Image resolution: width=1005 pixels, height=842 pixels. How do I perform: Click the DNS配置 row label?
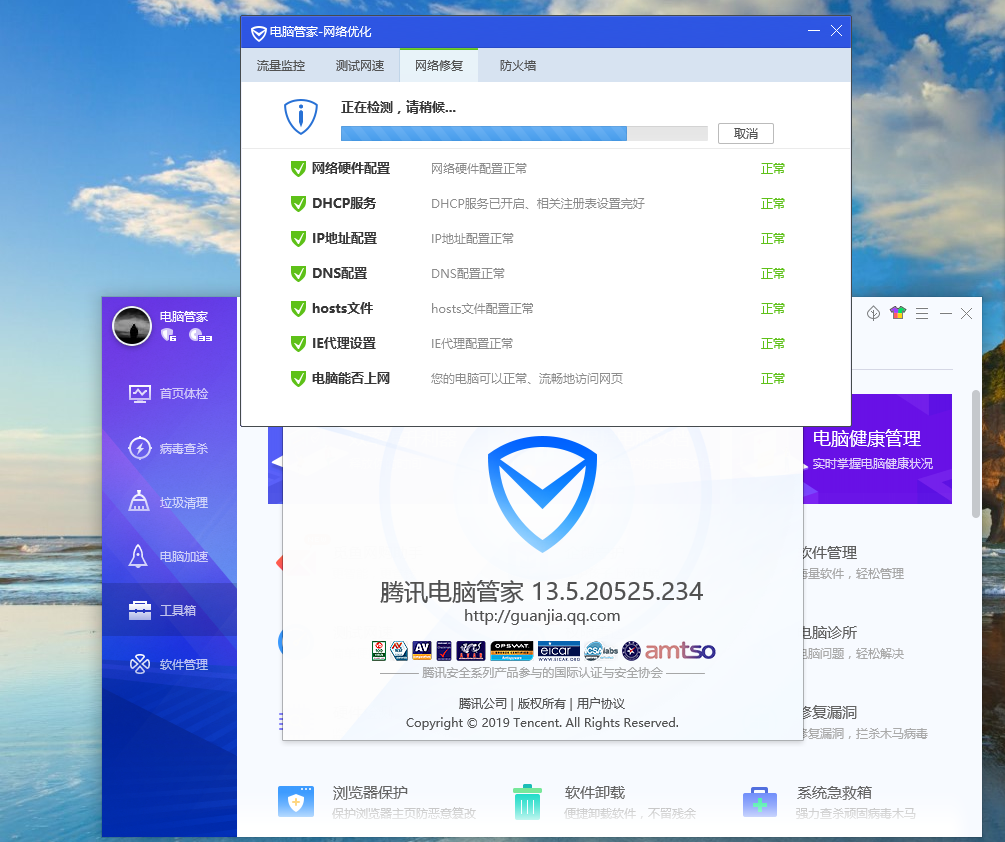point(340,274)
